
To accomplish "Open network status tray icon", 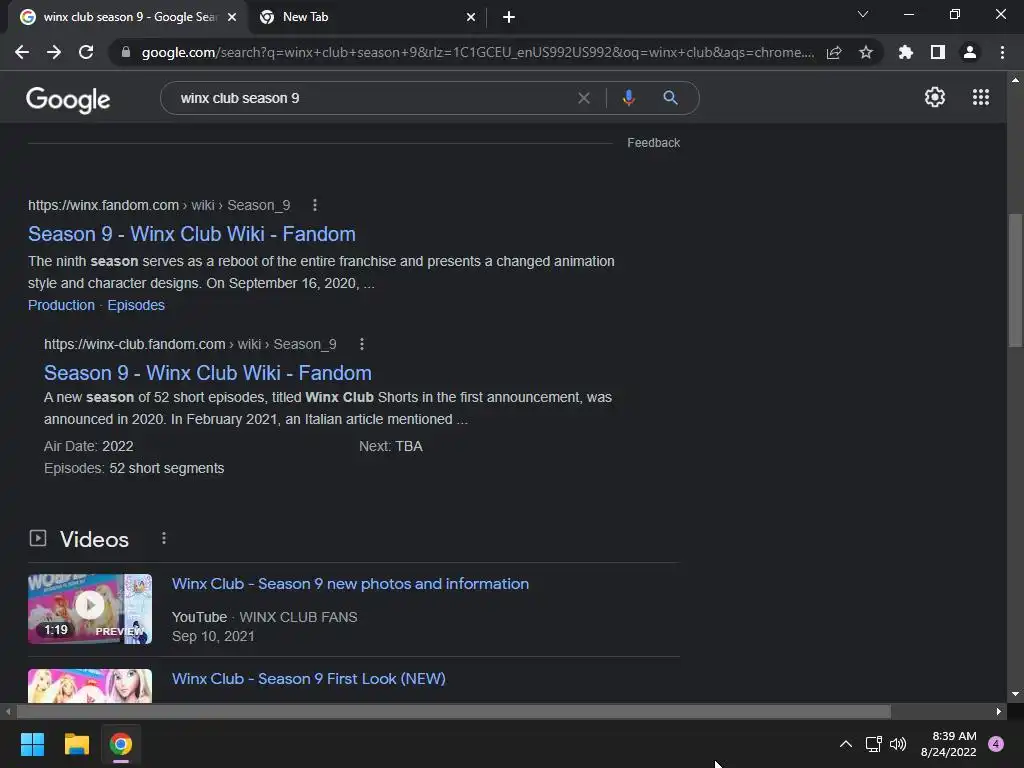I will [x=873, y=744].
